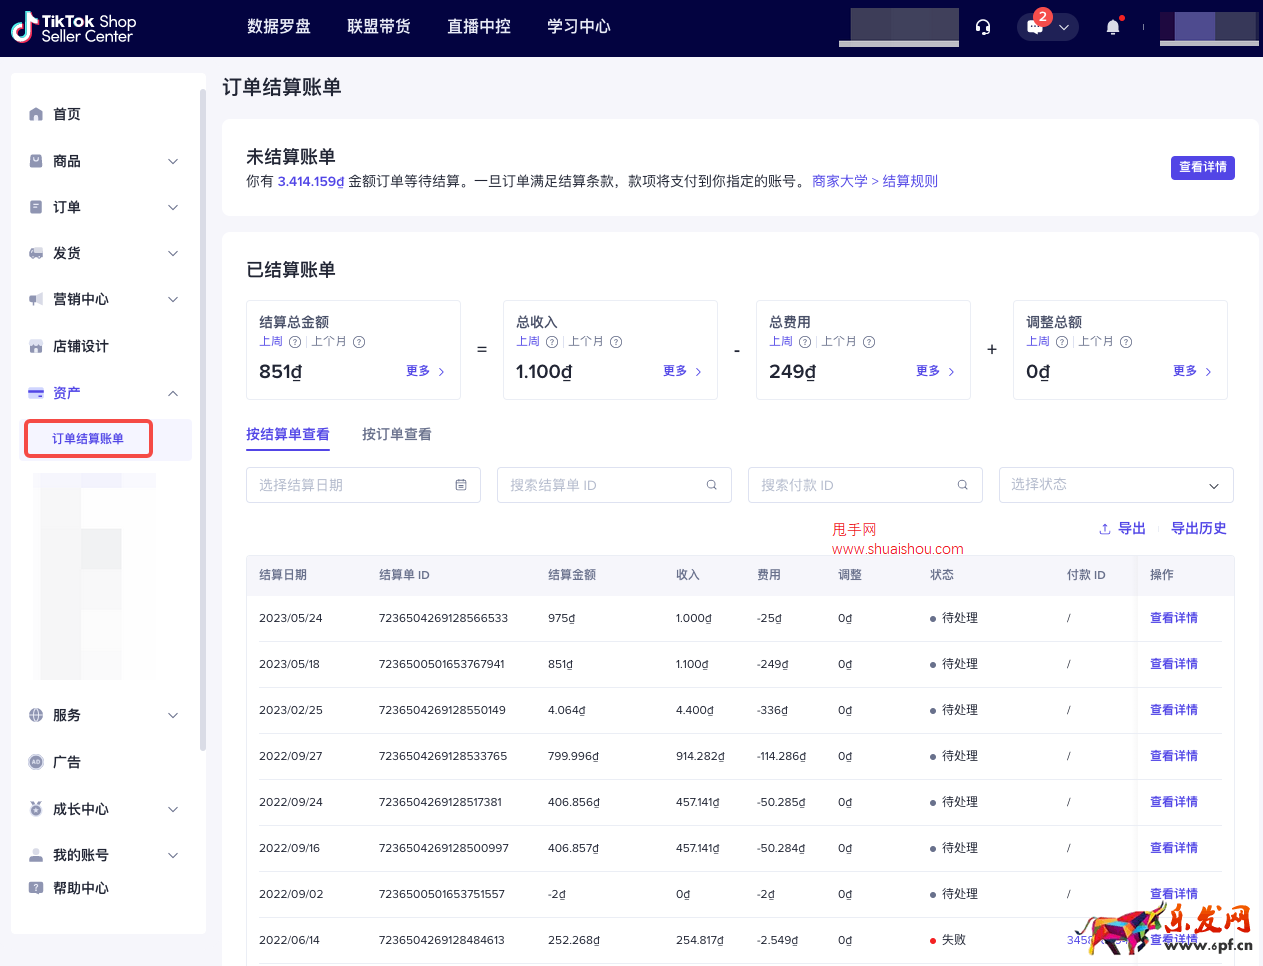The height and width of the screenshot is (966, 1263).
Task: Open 学习中心 in the top navigation
Action: [578, 27]
